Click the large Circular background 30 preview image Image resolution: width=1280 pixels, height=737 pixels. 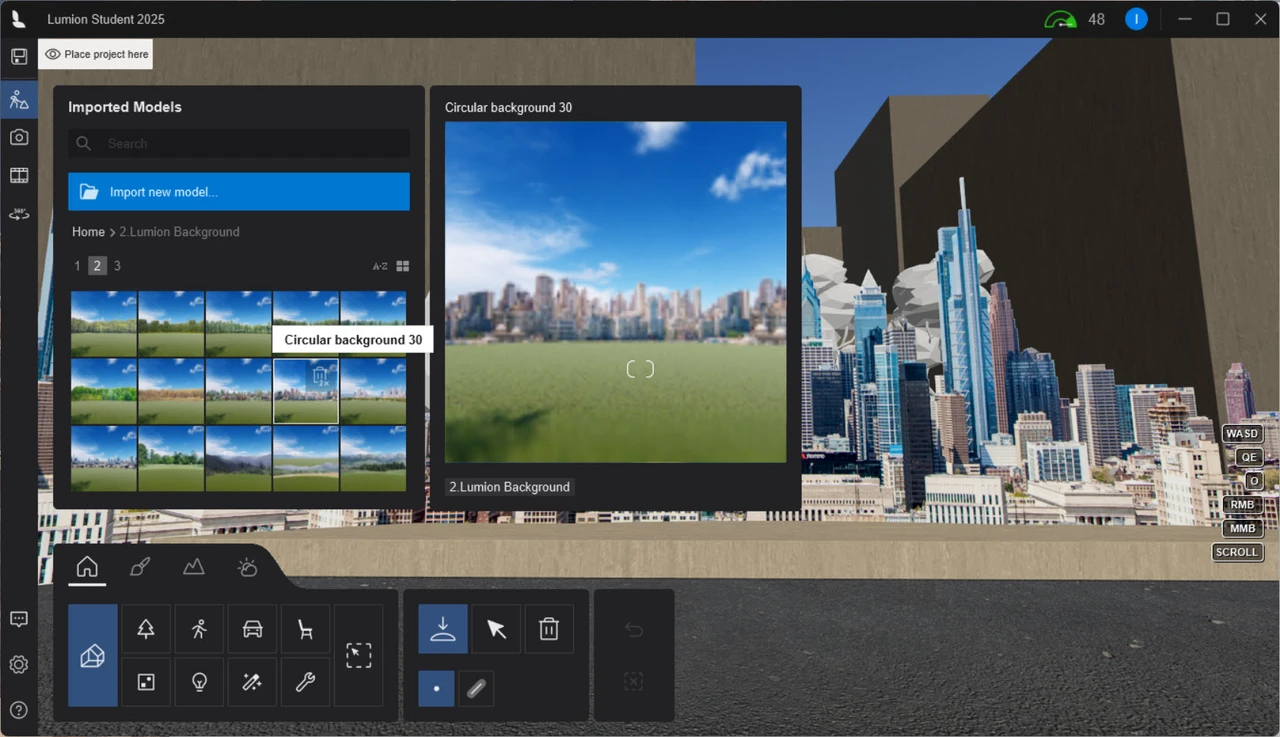pos(615,292)
